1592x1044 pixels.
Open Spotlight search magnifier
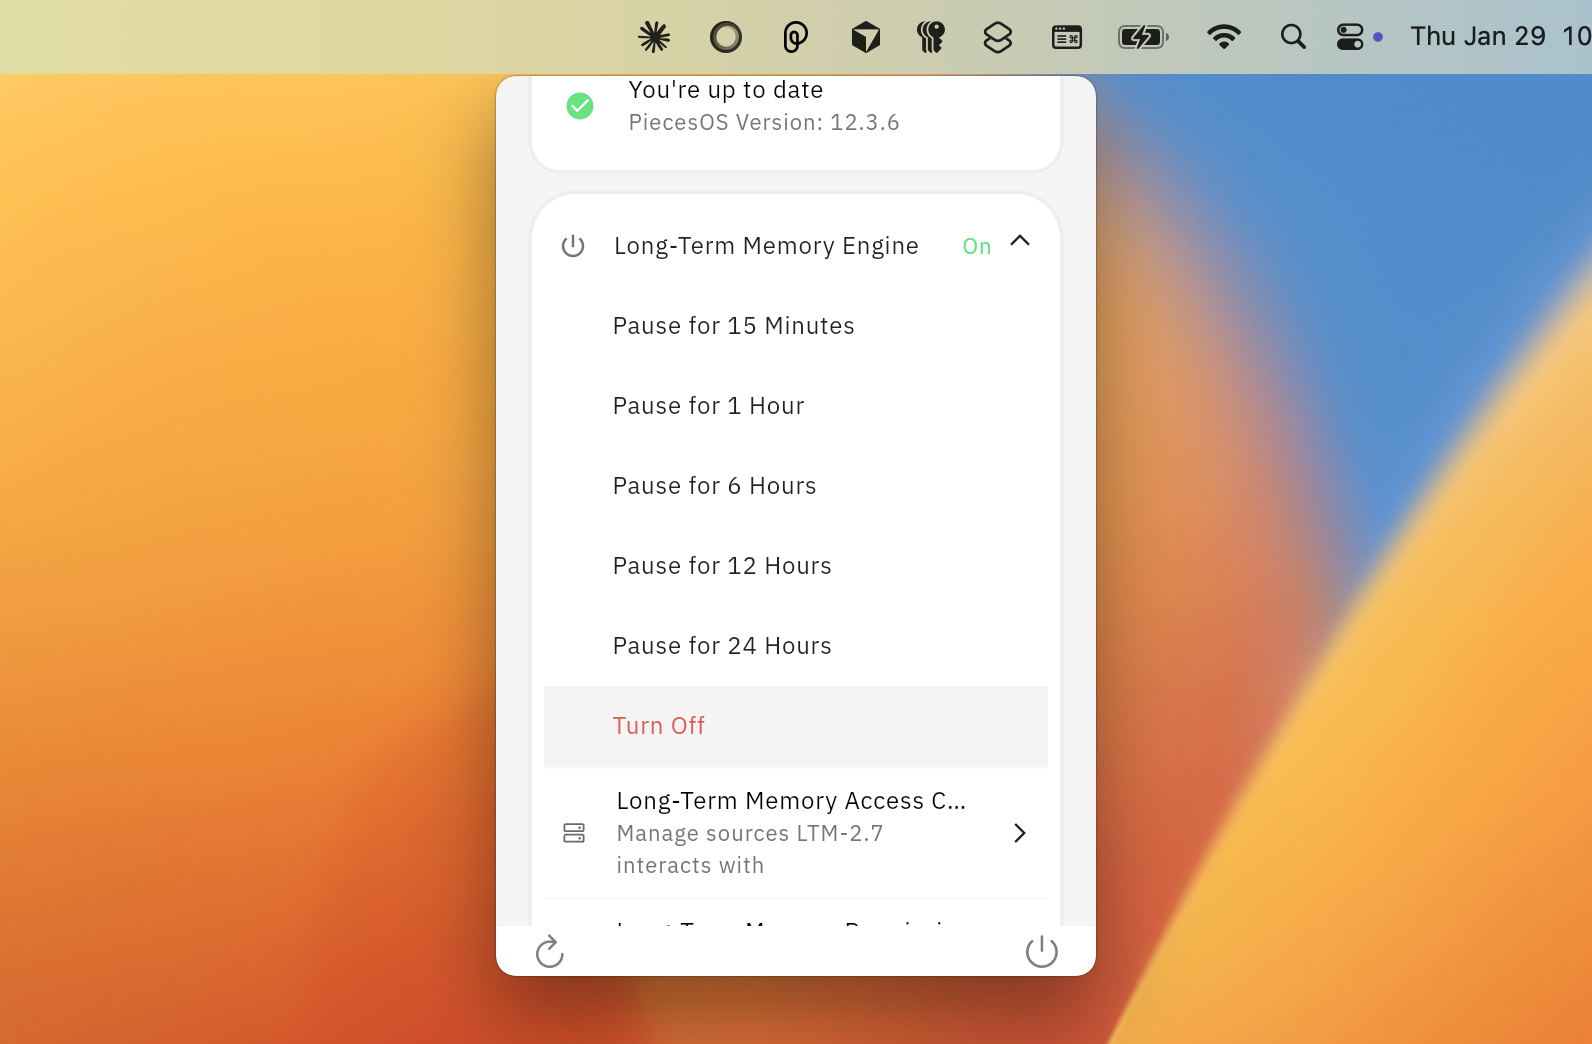(x=1293, y=37)
